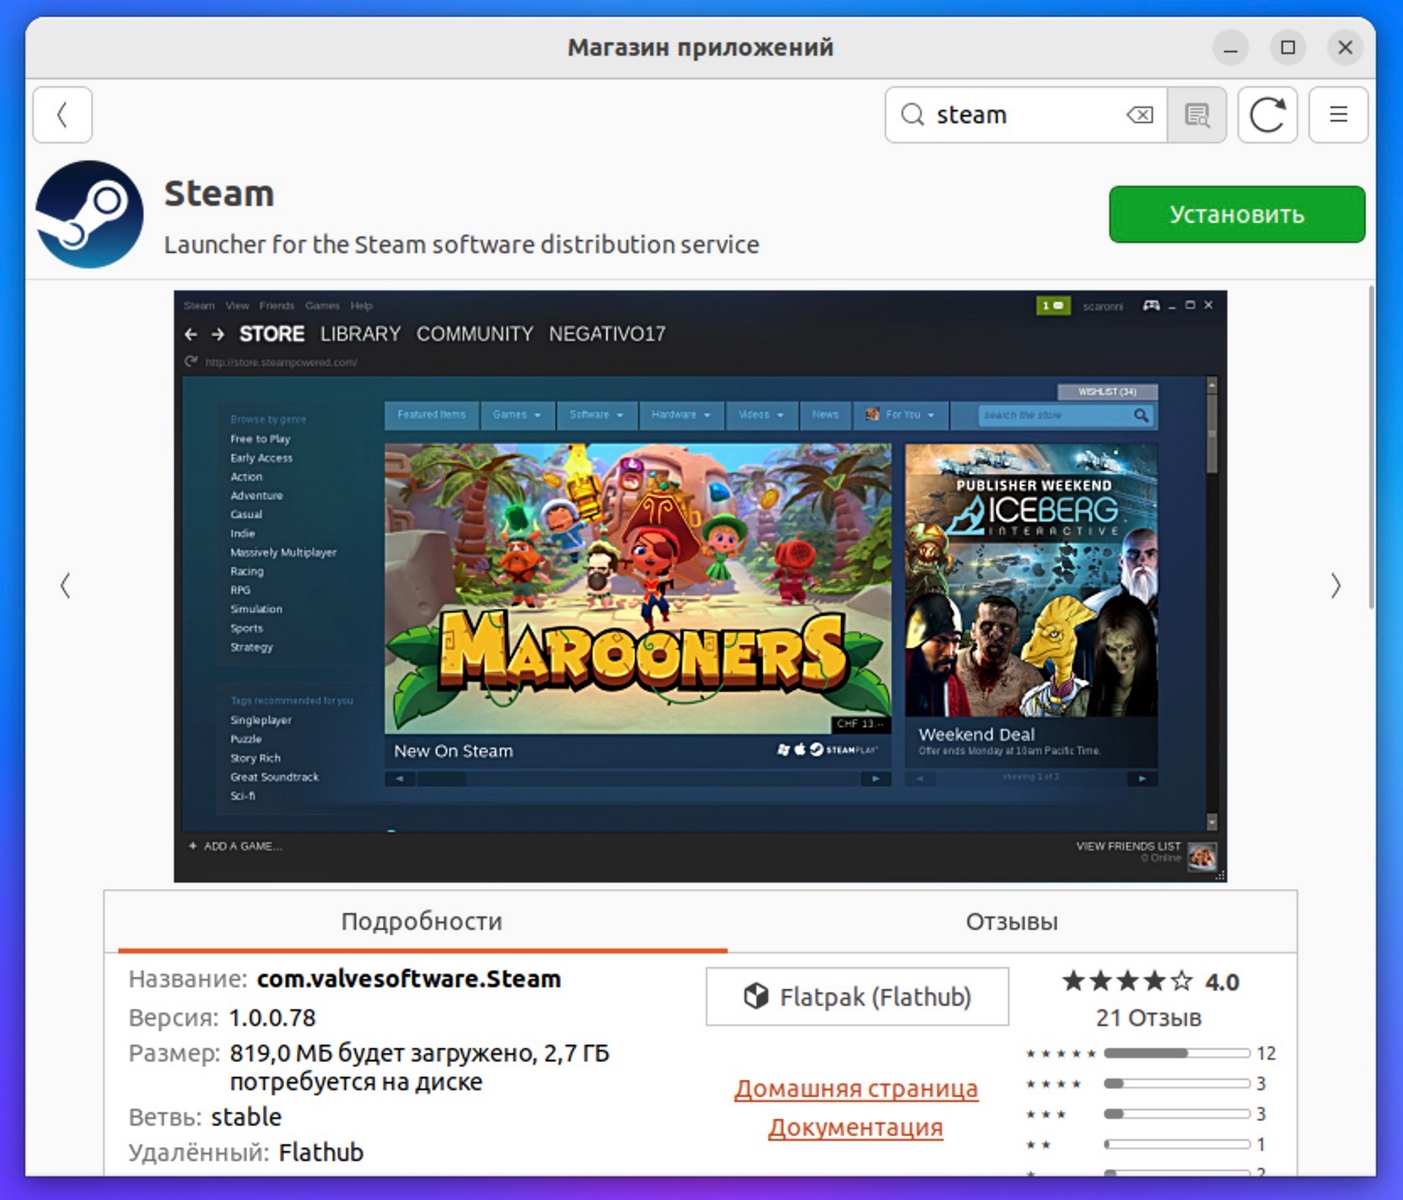Screen dimensions: 1403x1200
Task: Click the branch value stable
Action: (246, 1117)
